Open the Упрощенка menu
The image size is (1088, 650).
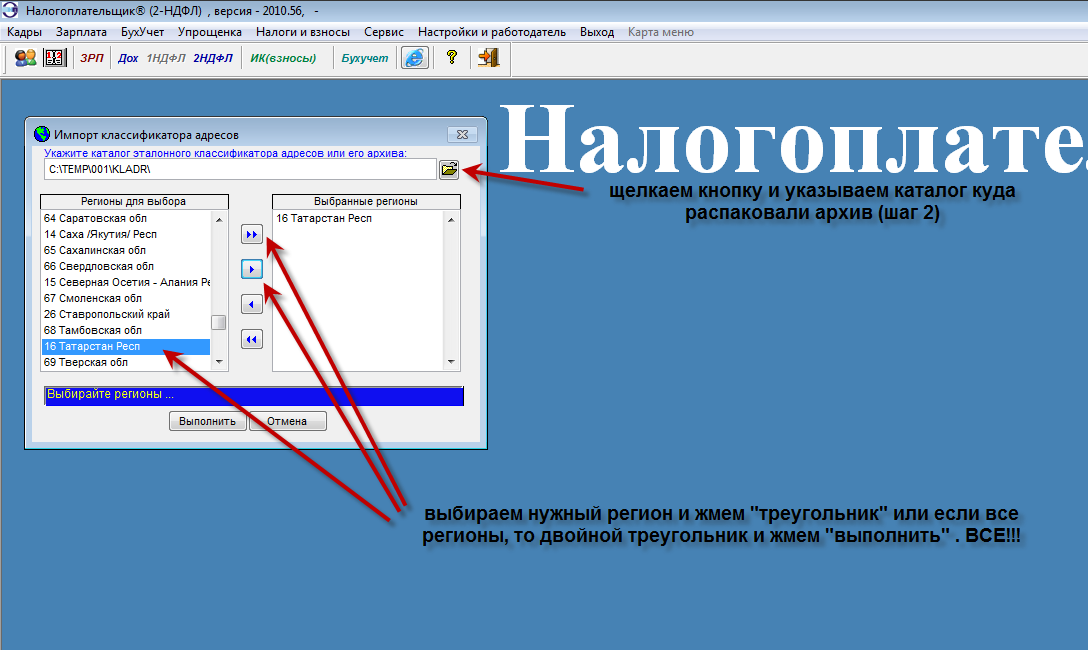click(x=210, y=32)
